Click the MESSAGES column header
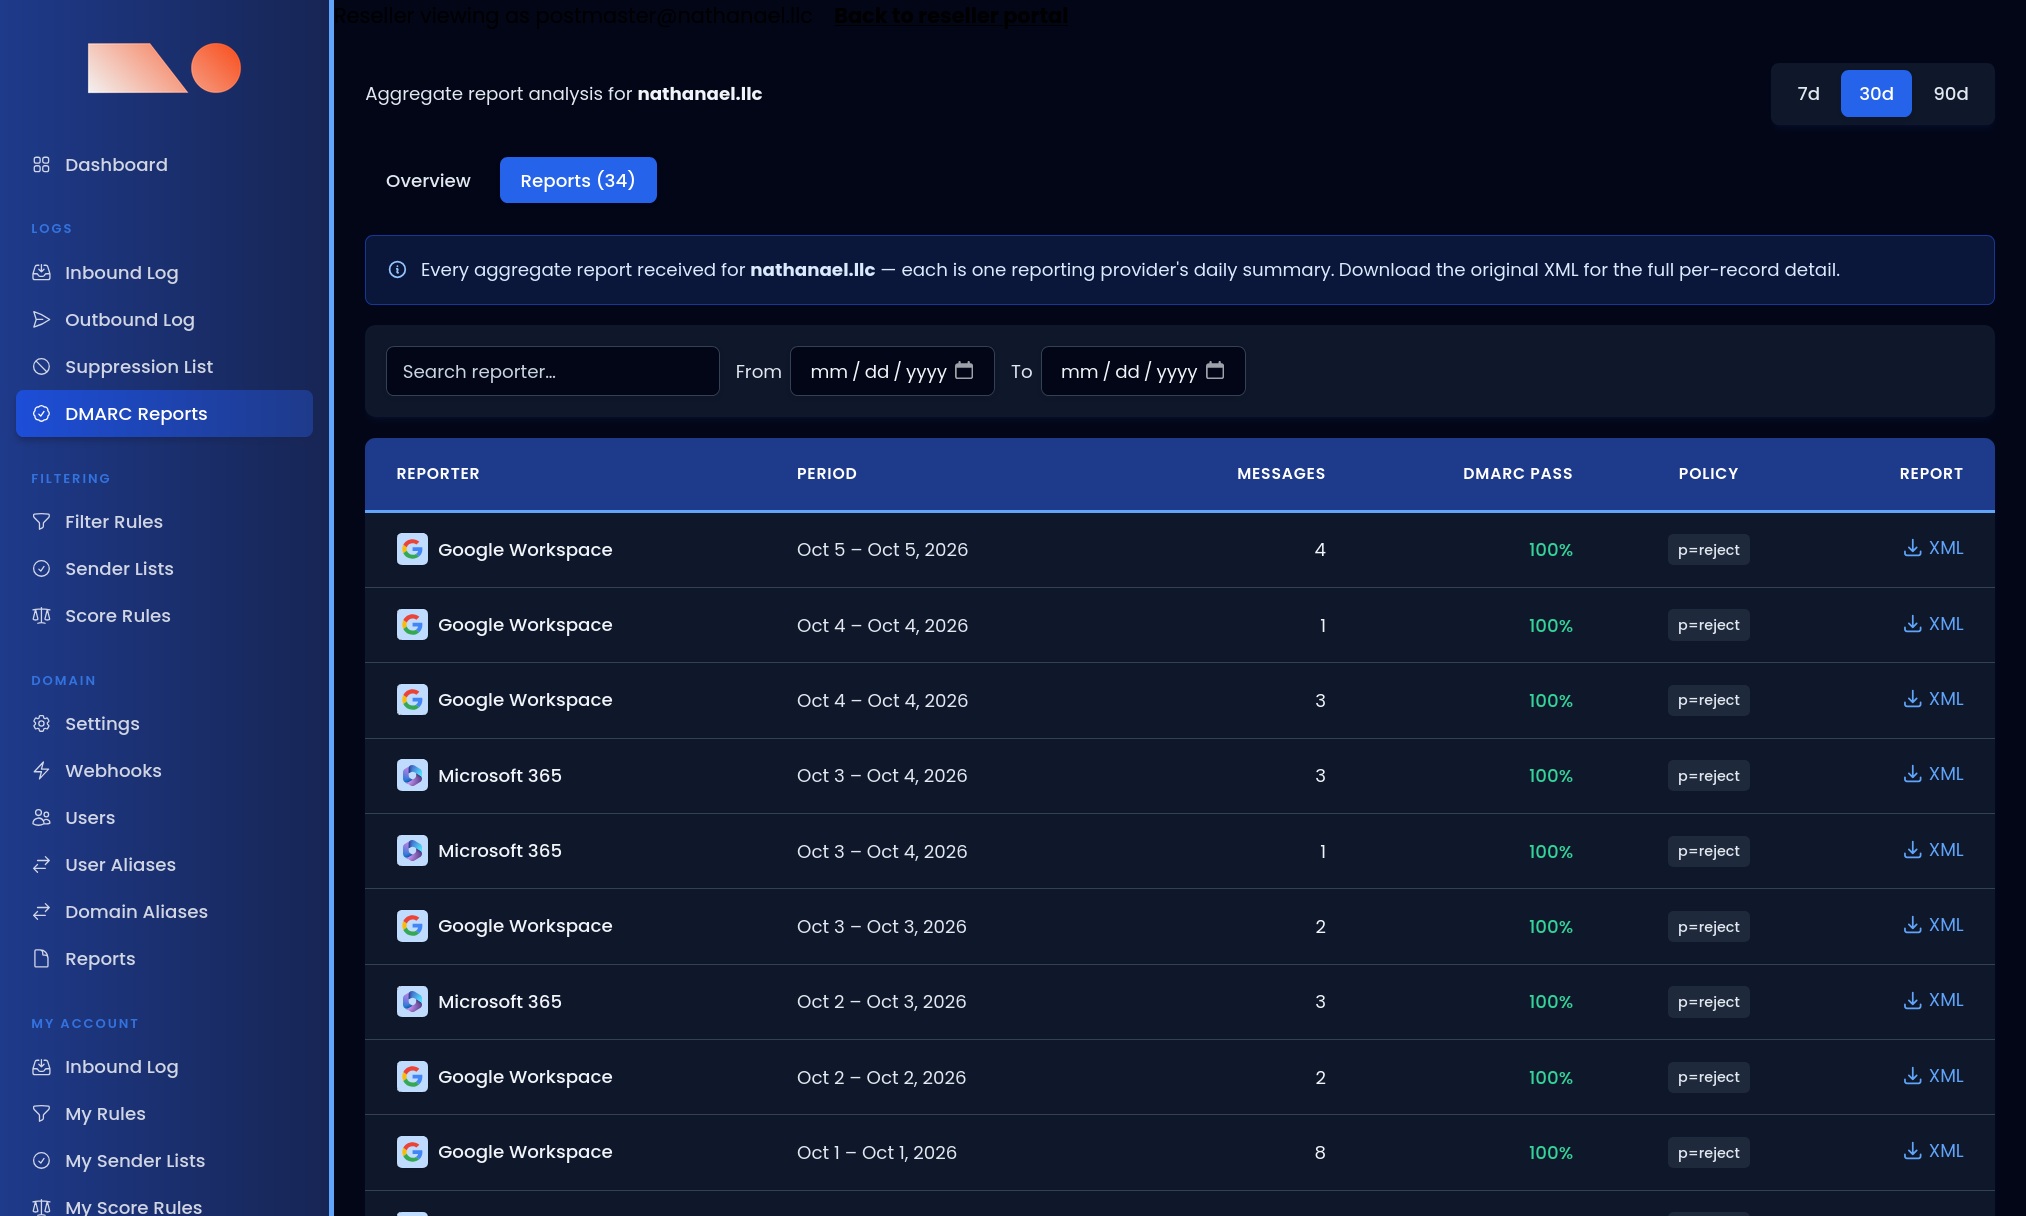 1281,474
